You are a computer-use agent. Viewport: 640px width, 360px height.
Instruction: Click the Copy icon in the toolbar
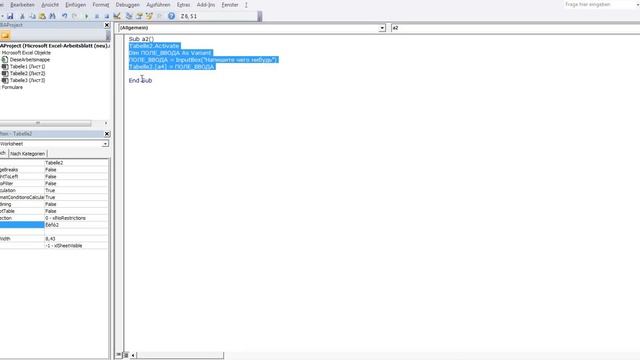click(x=32, y=16)
